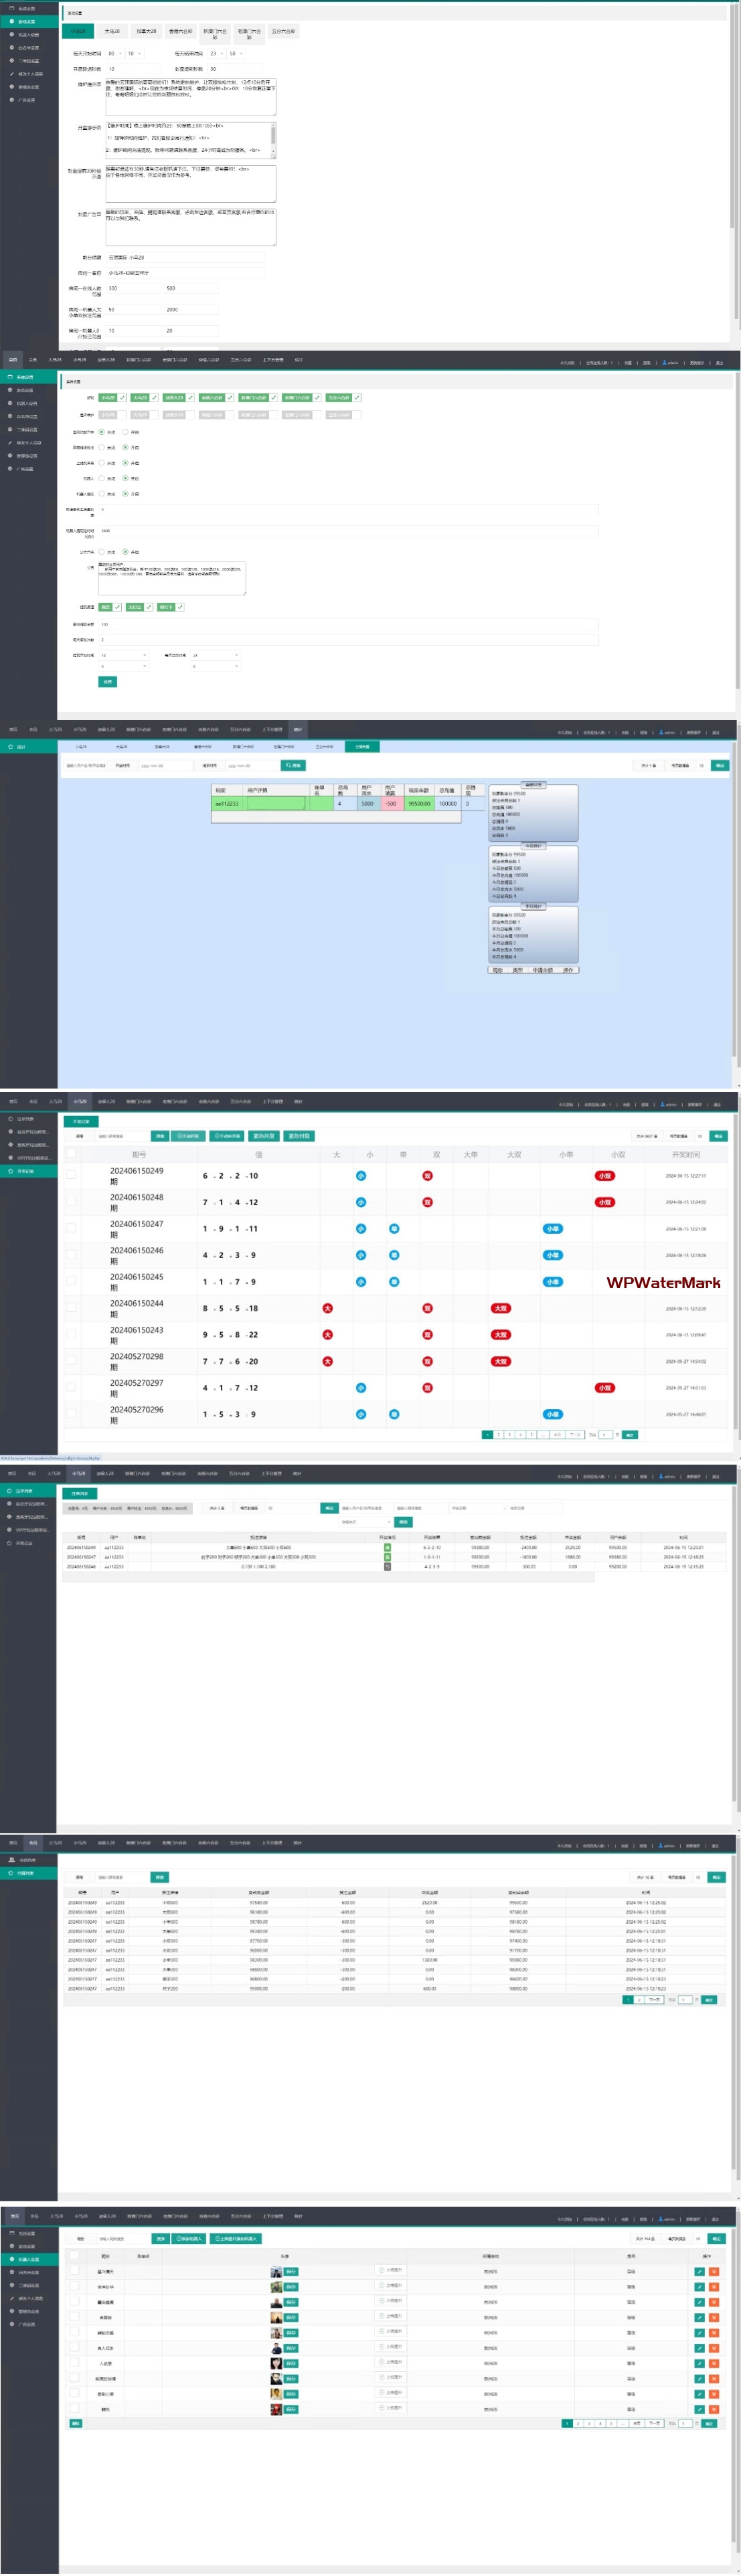Click red 大 badge in row 202406150244
Viewport: 741px width, 2576px height.
(327, 1308)
